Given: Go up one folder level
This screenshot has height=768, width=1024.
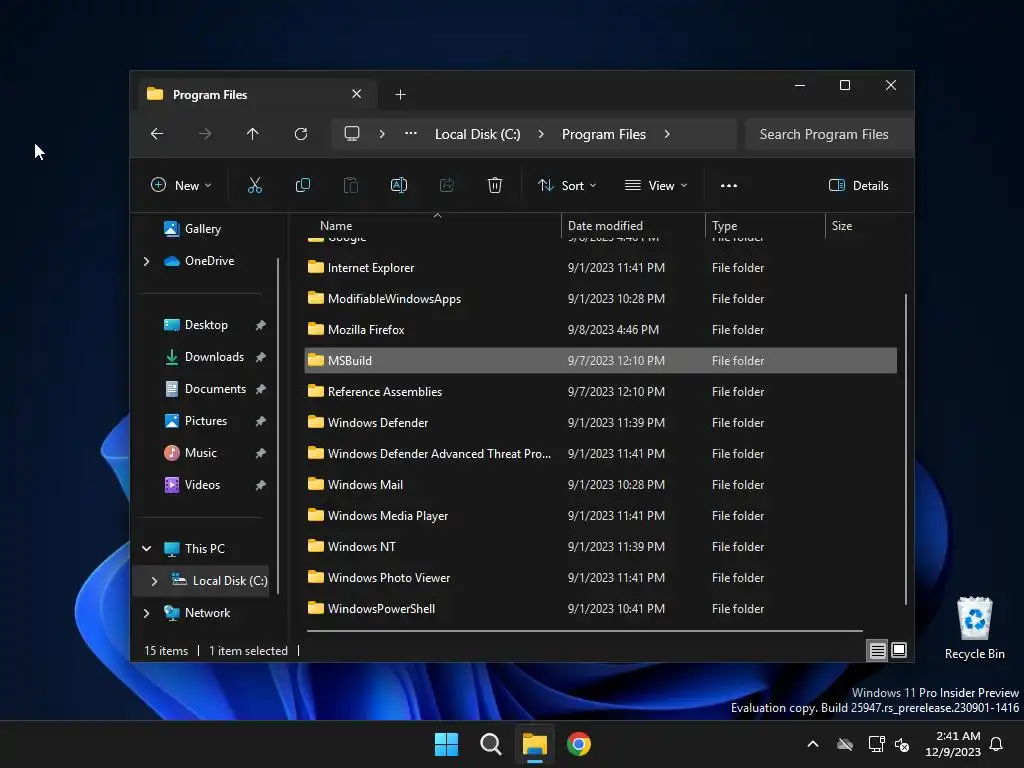Looking at the screenshot, I should [252, 134].
